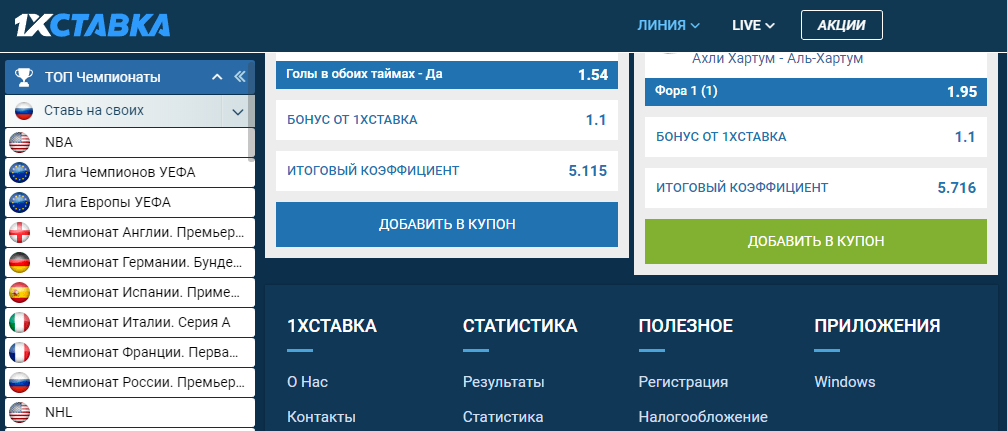Open the NHL championship

(130, 412)
